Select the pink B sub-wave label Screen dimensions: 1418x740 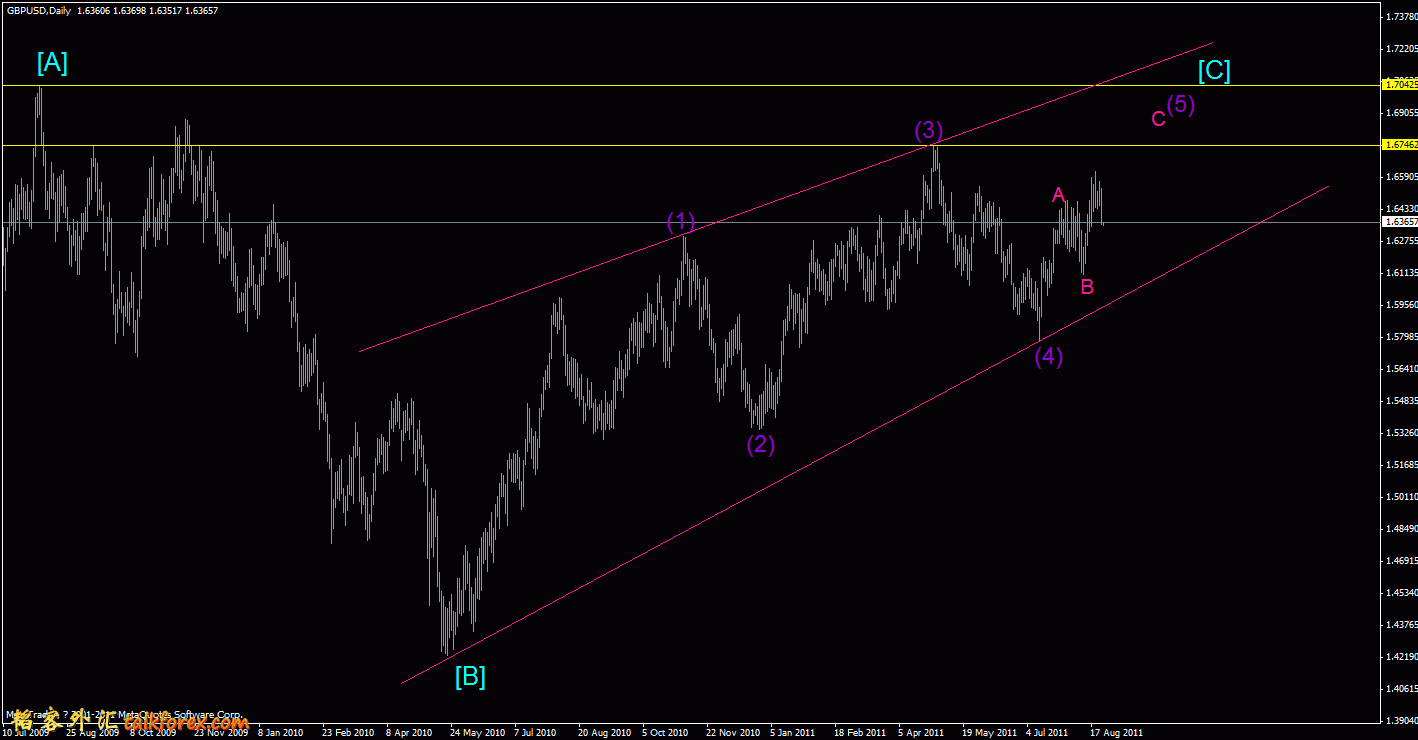1087,286
